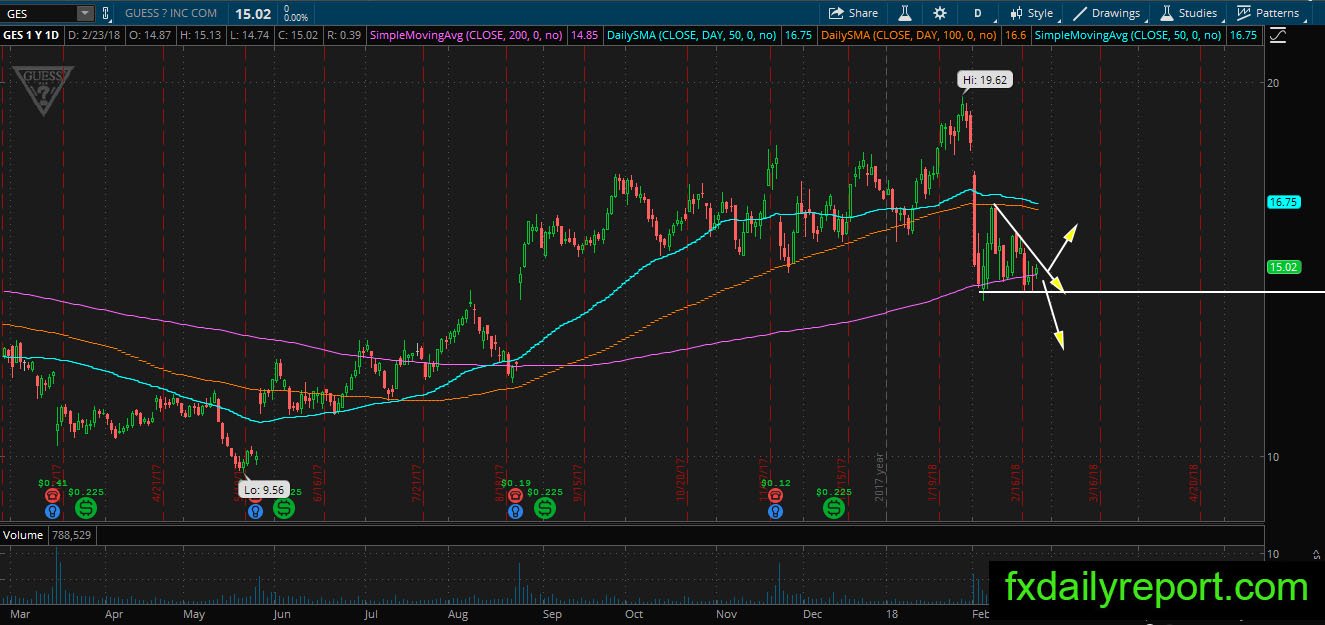Click the 7/21/17 expiration date marker
Viewport: 1325px width, 625px height.
[415, 481]
